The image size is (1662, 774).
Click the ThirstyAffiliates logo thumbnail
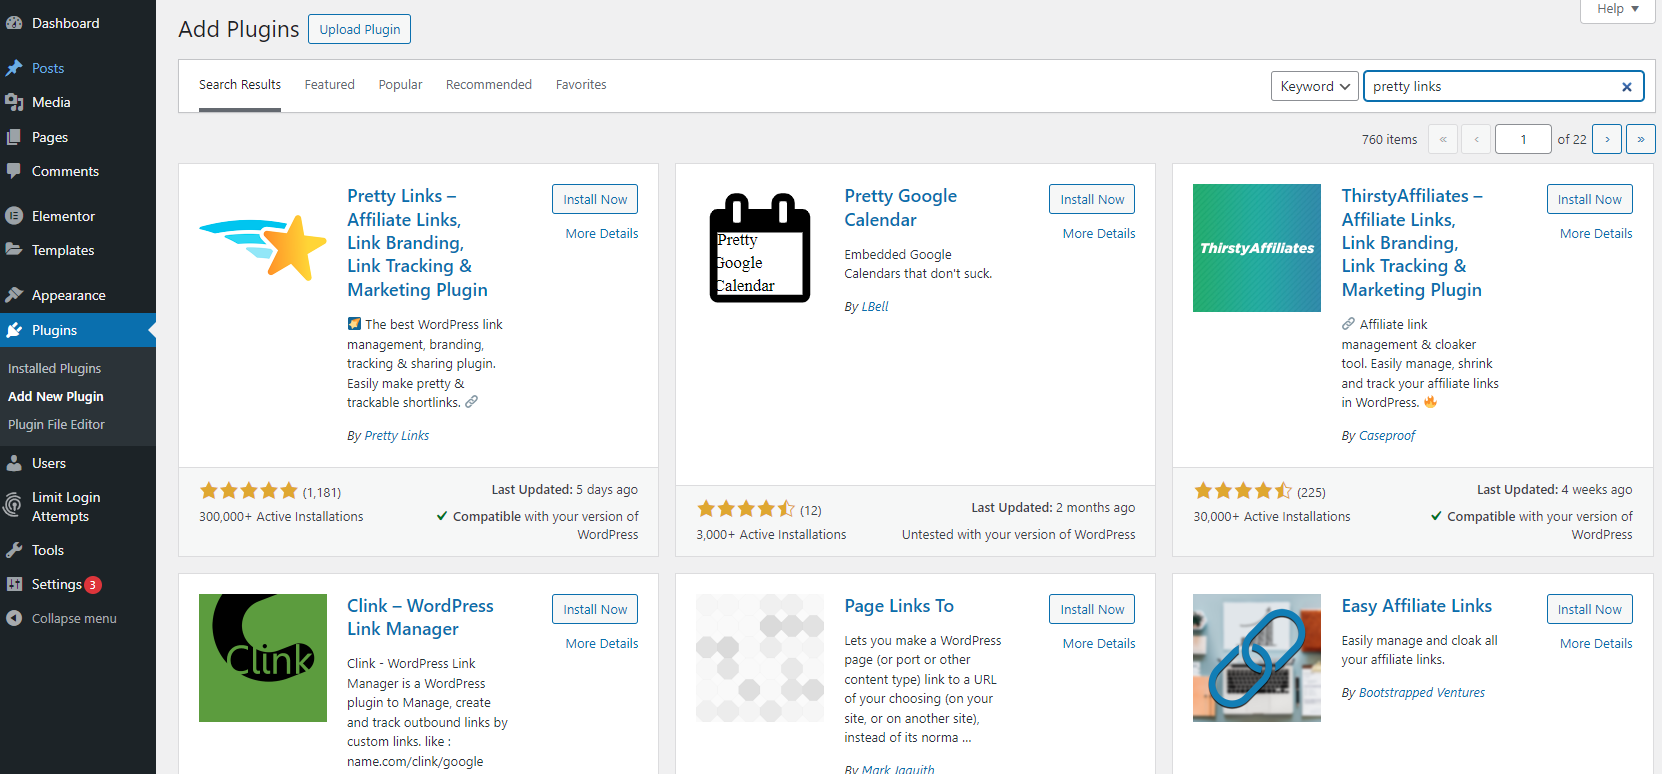(x=1257, y=248)
